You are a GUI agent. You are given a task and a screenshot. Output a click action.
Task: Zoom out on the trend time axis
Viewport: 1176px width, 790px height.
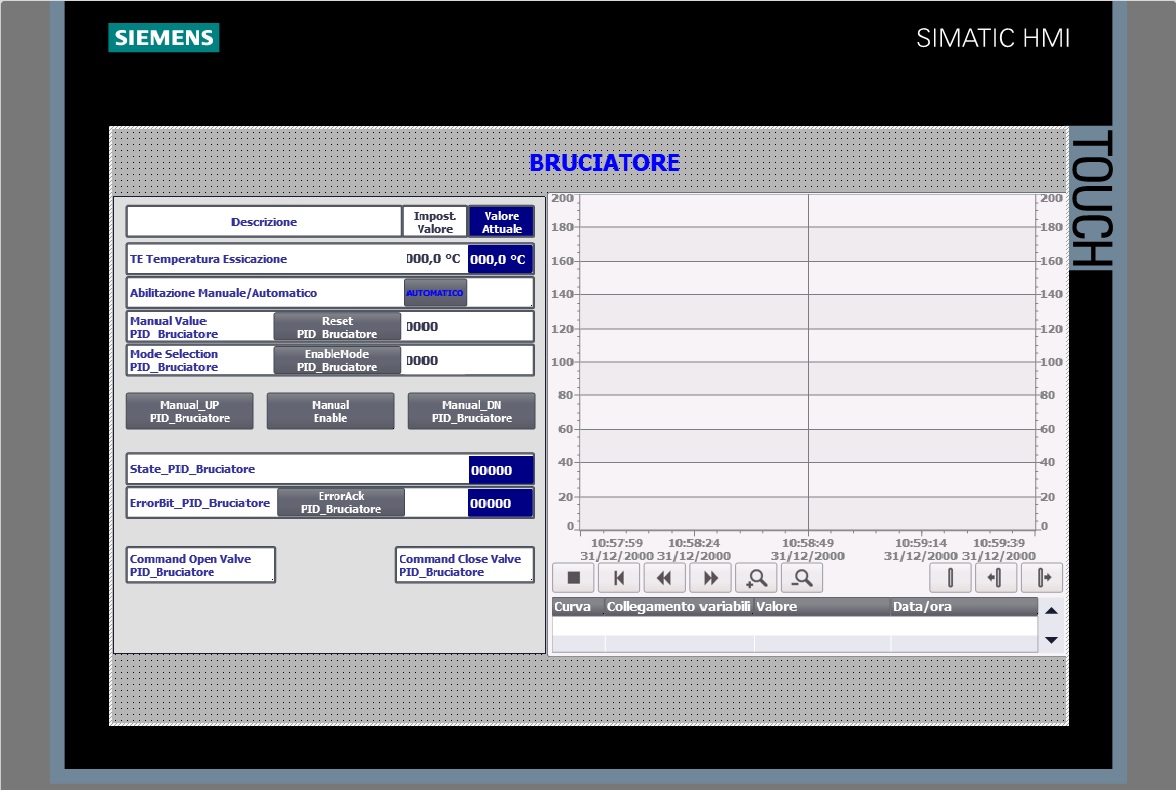click(x=802, y=578)
